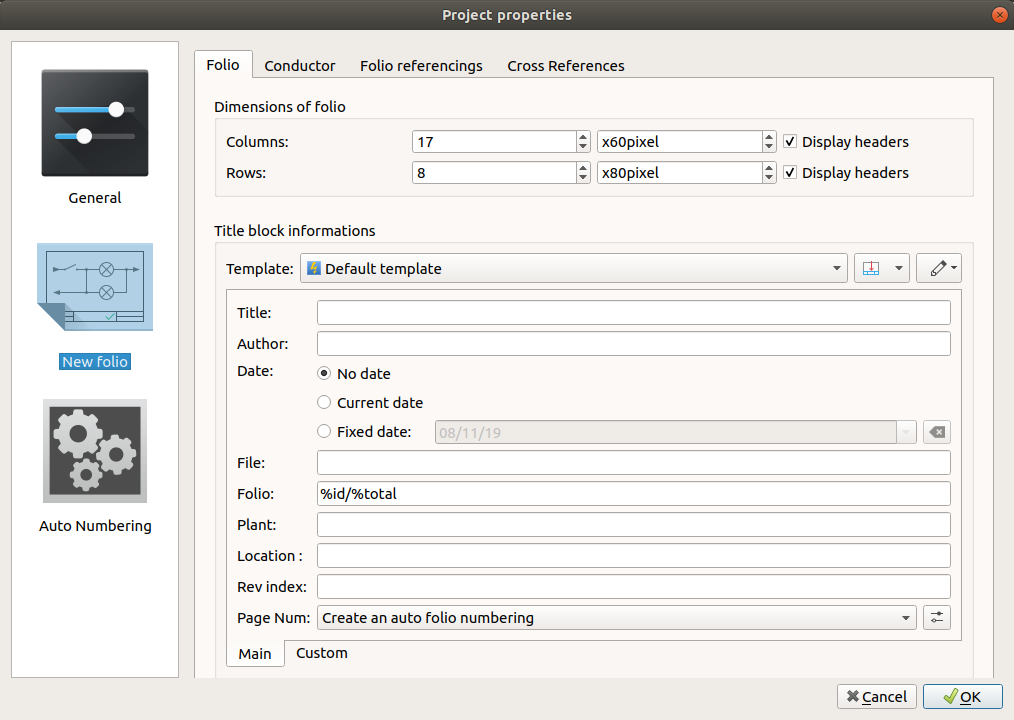Adjust the Rows count spinner arrows
This screenshot has height=720, width=1014.
click(x=583, y=173)
